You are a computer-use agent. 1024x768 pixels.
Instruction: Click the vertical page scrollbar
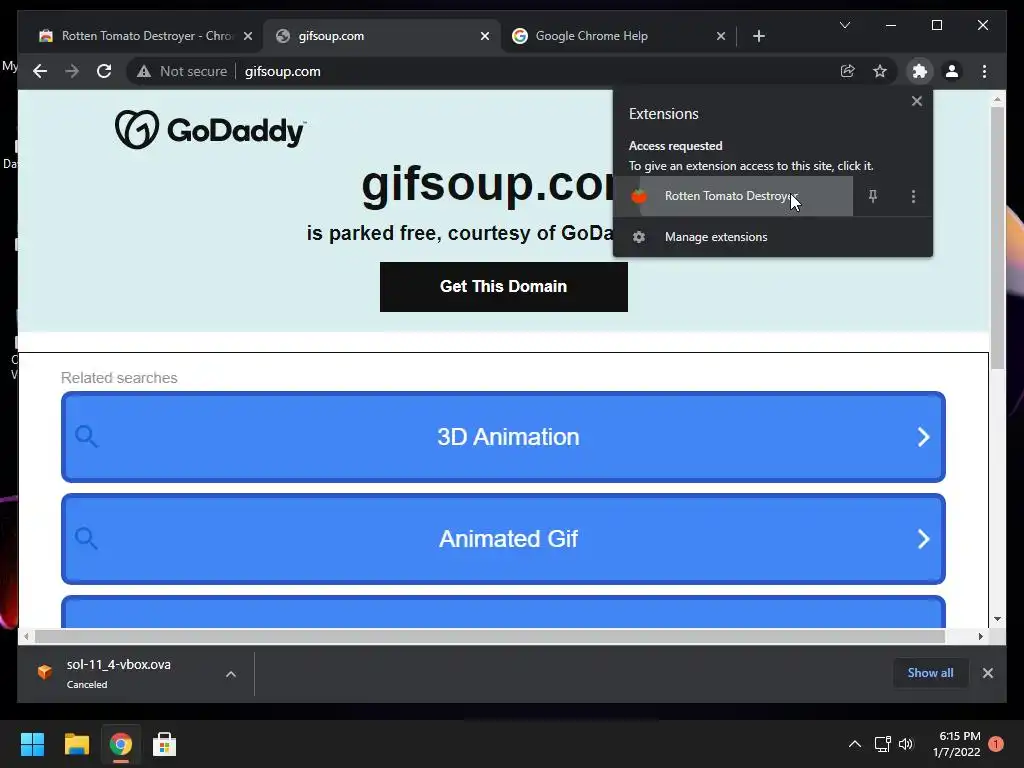tap(997, 238)
